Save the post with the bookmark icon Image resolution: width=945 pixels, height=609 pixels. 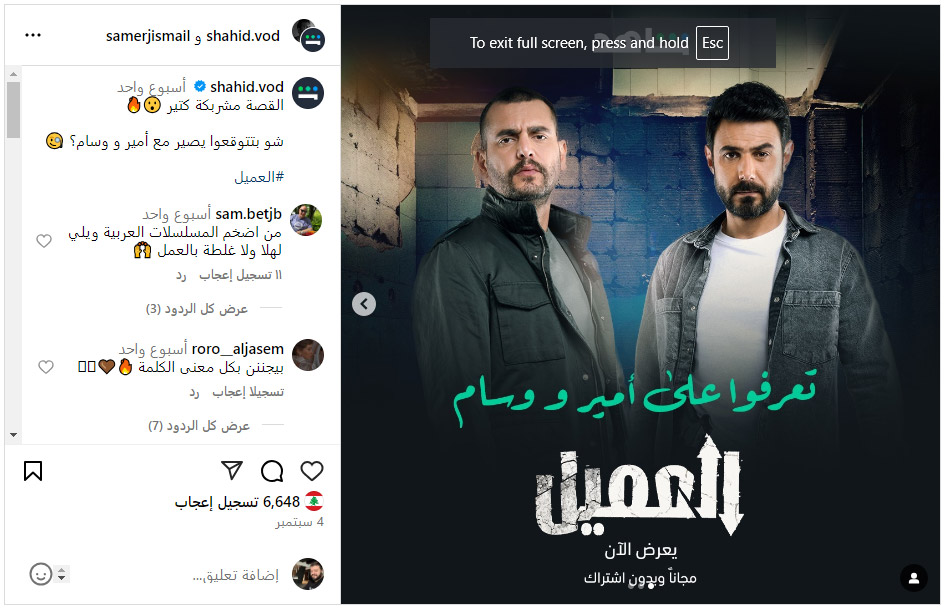pyautogui.click(x=33, y=471)
